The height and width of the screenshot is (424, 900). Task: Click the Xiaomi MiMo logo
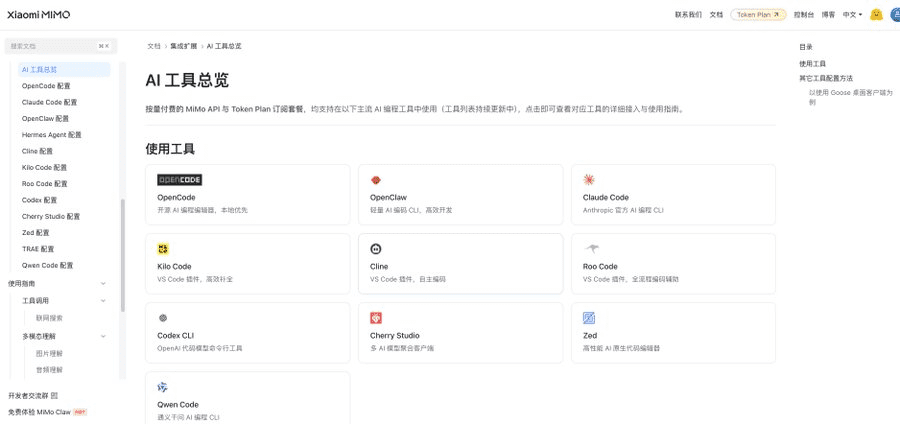(38, 15)
